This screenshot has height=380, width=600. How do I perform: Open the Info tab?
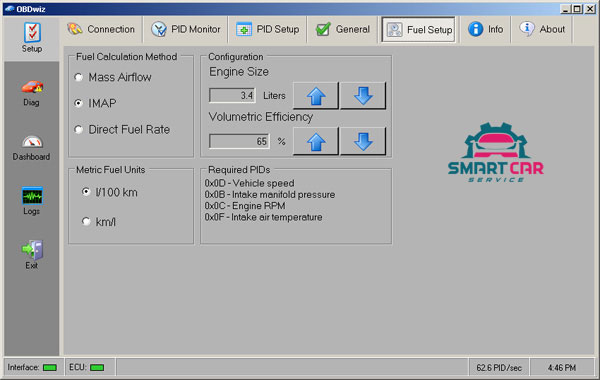[x=486, y=29]
